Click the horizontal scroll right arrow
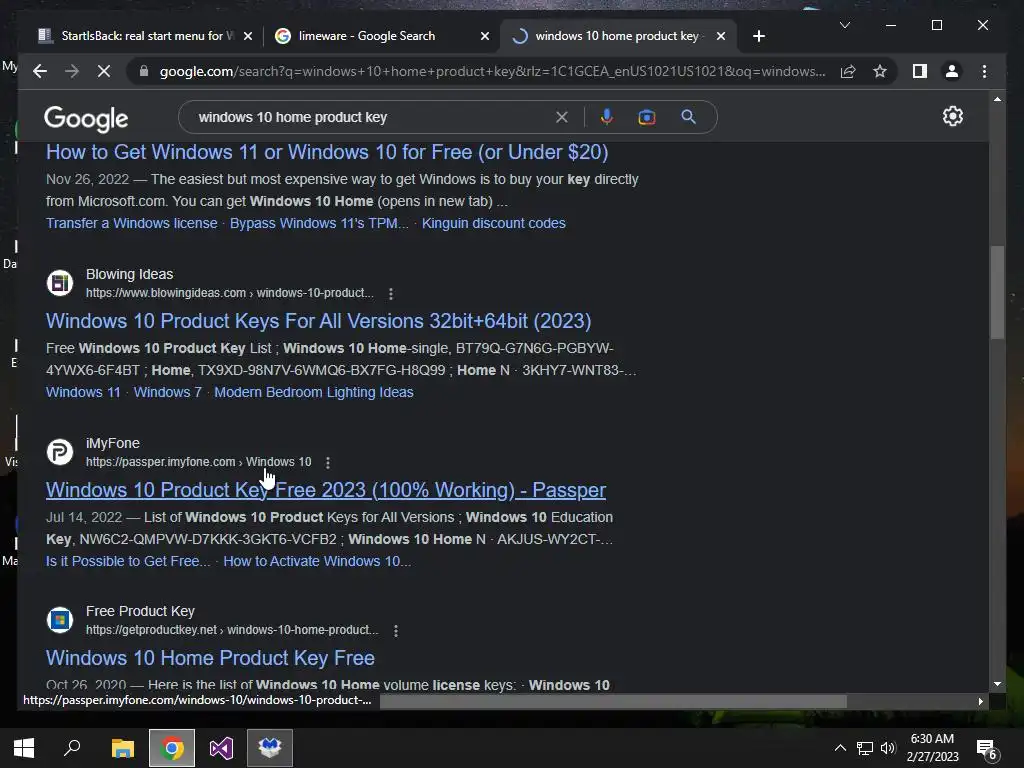Image resolution: width=1024 pixels, height=768 pixels. (x=980, y=701)
